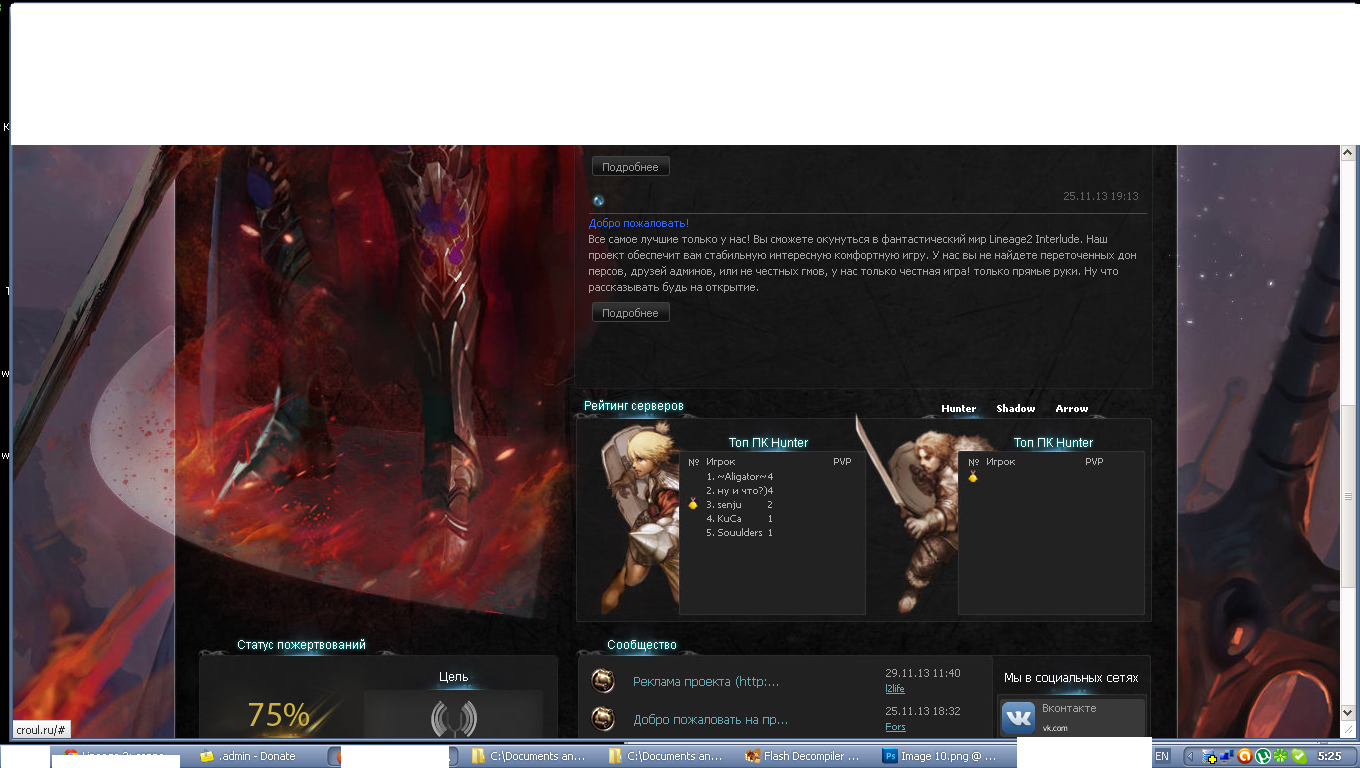Click the left Топ ПК Hunter title
Viewport: 1360px width, 768px height.
(x=768, y=442)
